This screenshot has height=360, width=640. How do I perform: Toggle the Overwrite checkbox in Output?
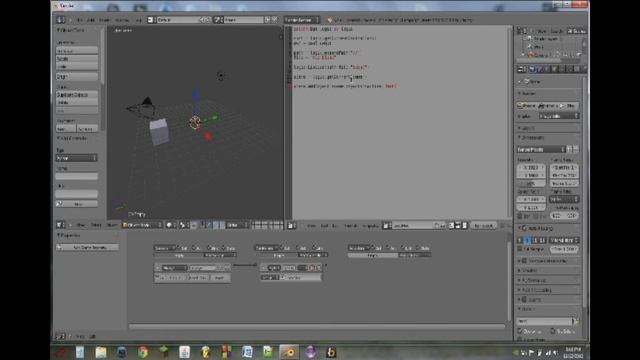(x=520, y=331)
